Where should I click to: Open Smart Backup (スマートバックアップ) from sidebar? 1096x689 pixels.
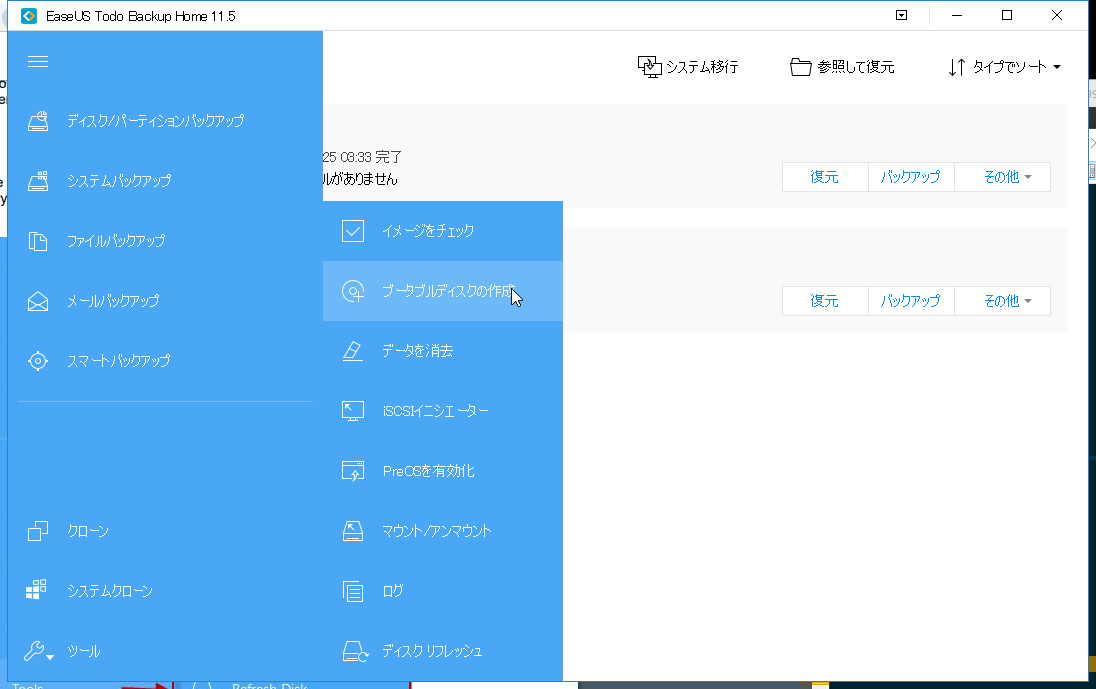(x=38, y=360)
